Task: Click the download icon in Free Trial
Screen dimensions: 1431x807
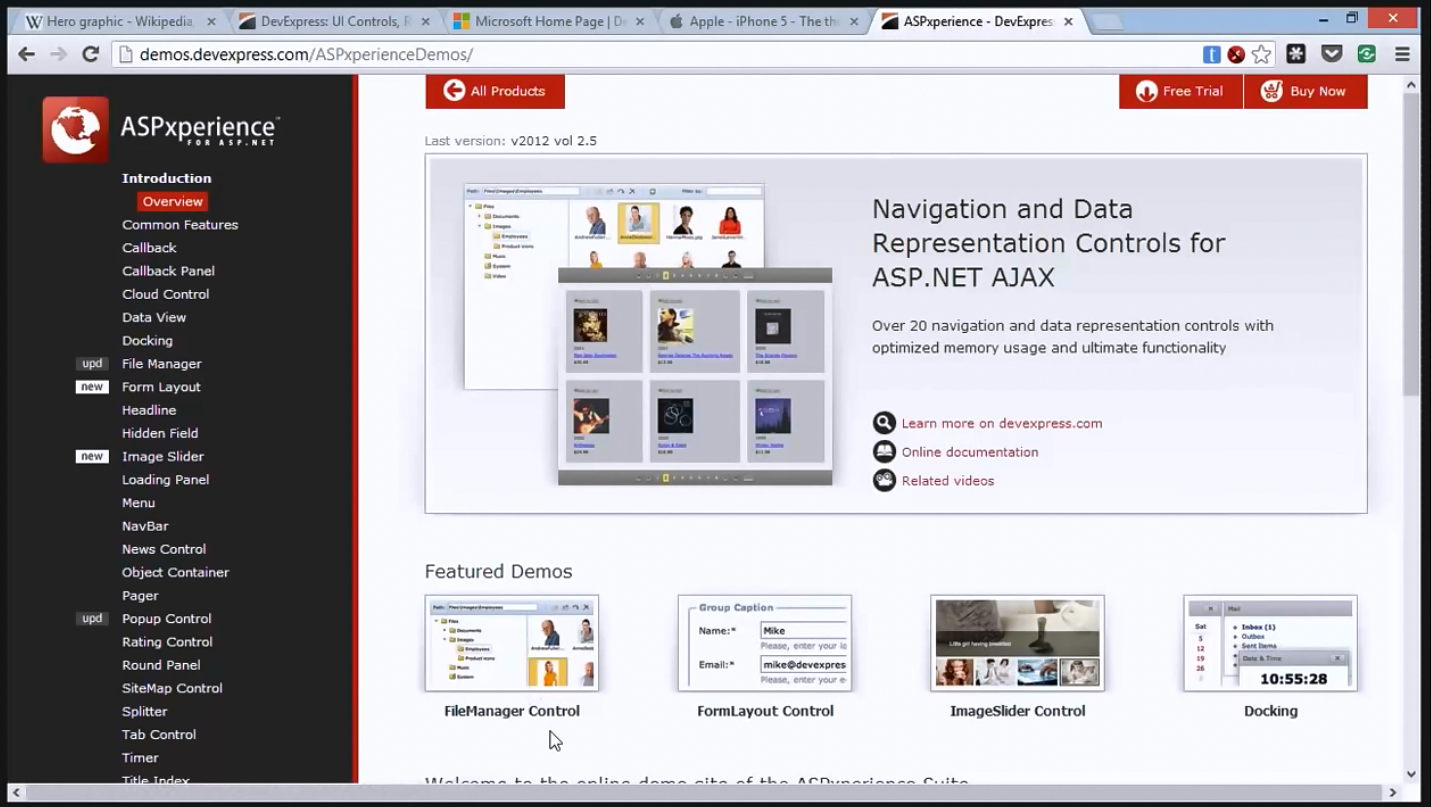Action: coord(1146,91)
